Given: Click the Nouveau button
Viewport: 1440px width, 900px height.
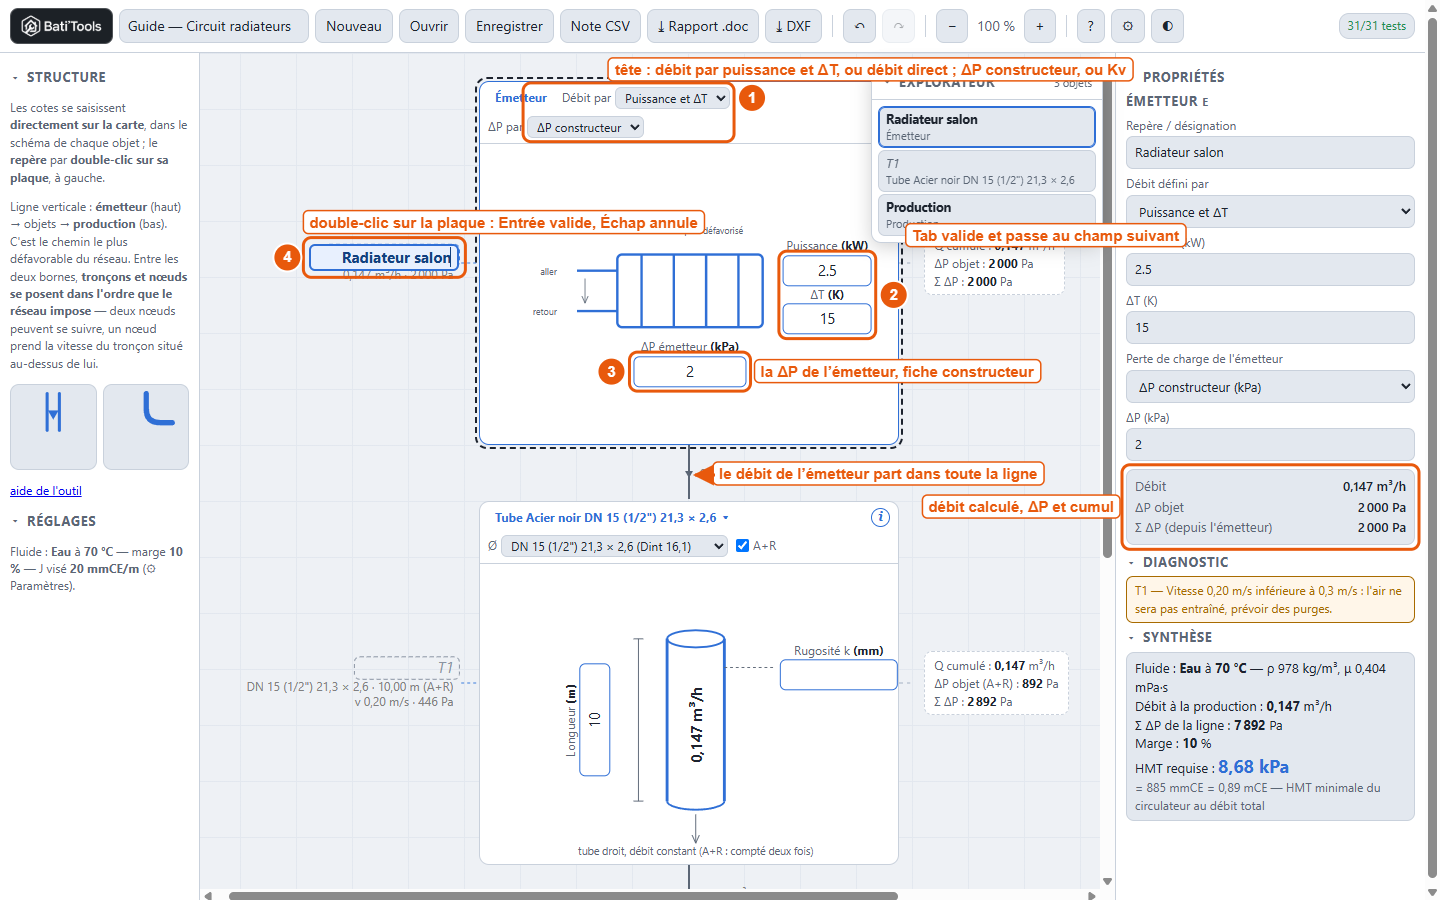Looking at the screenshot, I should pyautogui.click(x=354, y=26).
